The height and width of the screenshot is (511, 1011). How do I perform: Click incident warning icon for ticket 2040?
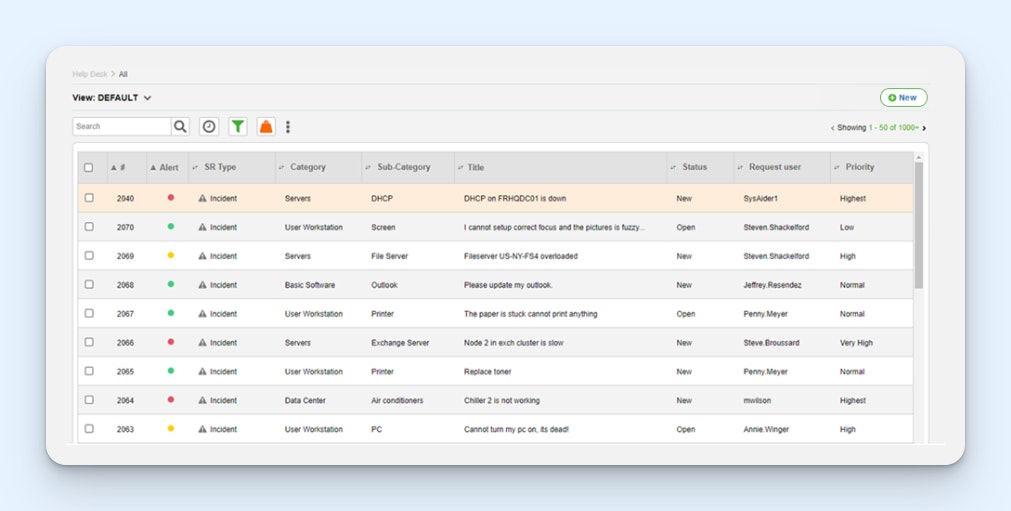point(203,199)
